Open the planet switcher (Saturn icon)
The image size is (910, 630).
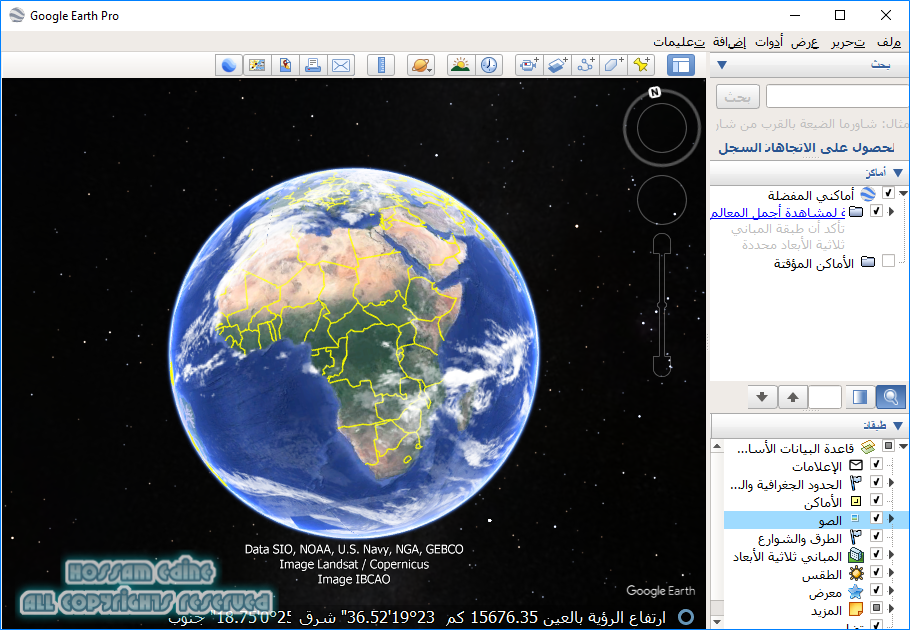point(421,65)
